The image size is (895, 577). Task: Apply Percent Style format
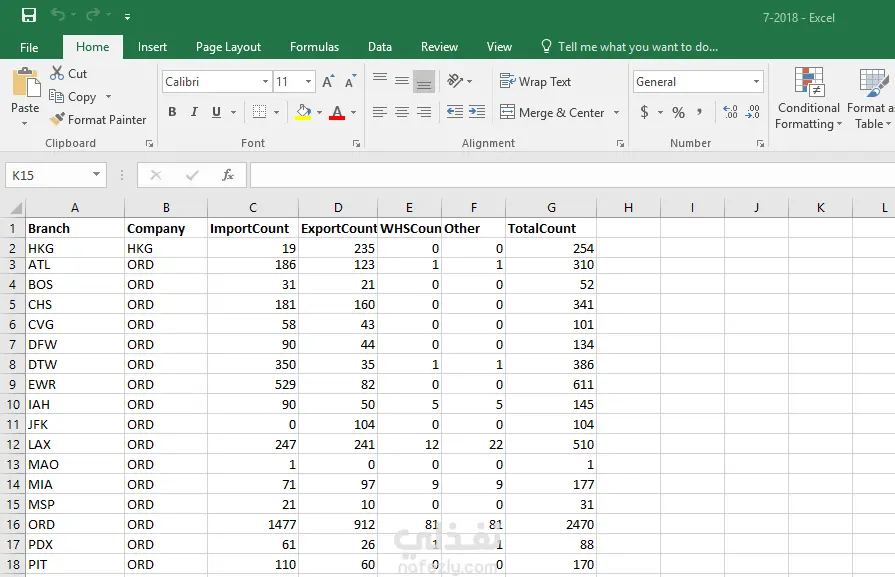(x=678, y=112)
